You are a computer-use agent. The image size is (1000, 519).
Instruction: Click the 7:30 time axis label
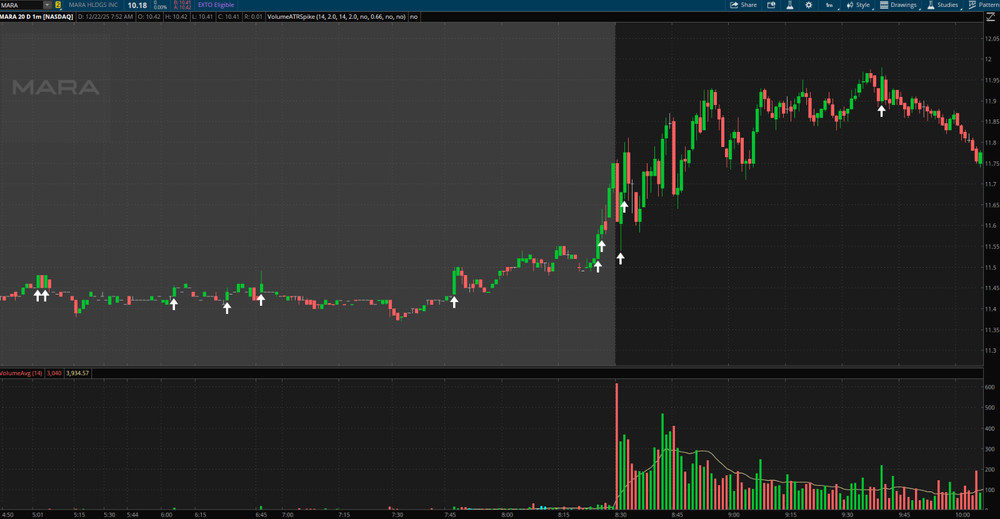(x=397, y=515)
